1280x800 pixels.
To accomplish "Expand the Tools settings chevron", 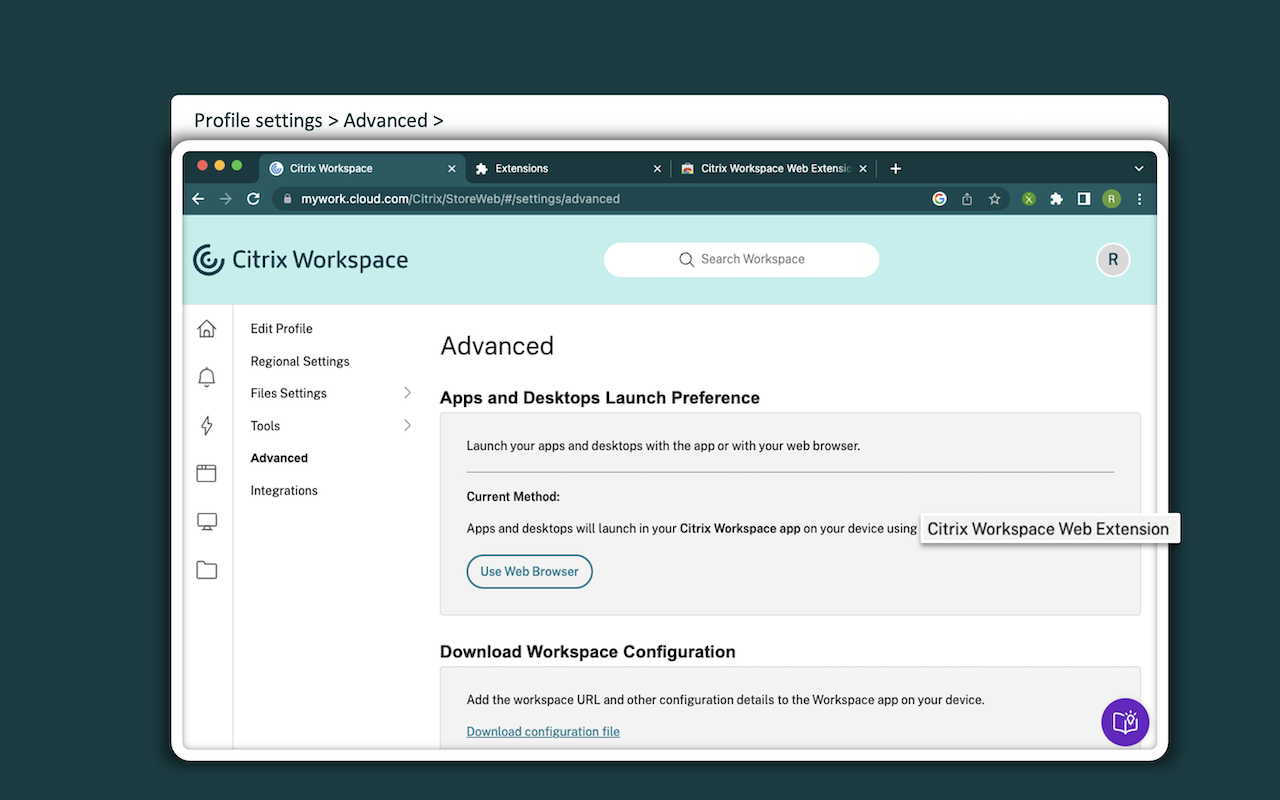I will tap(408, 425).
